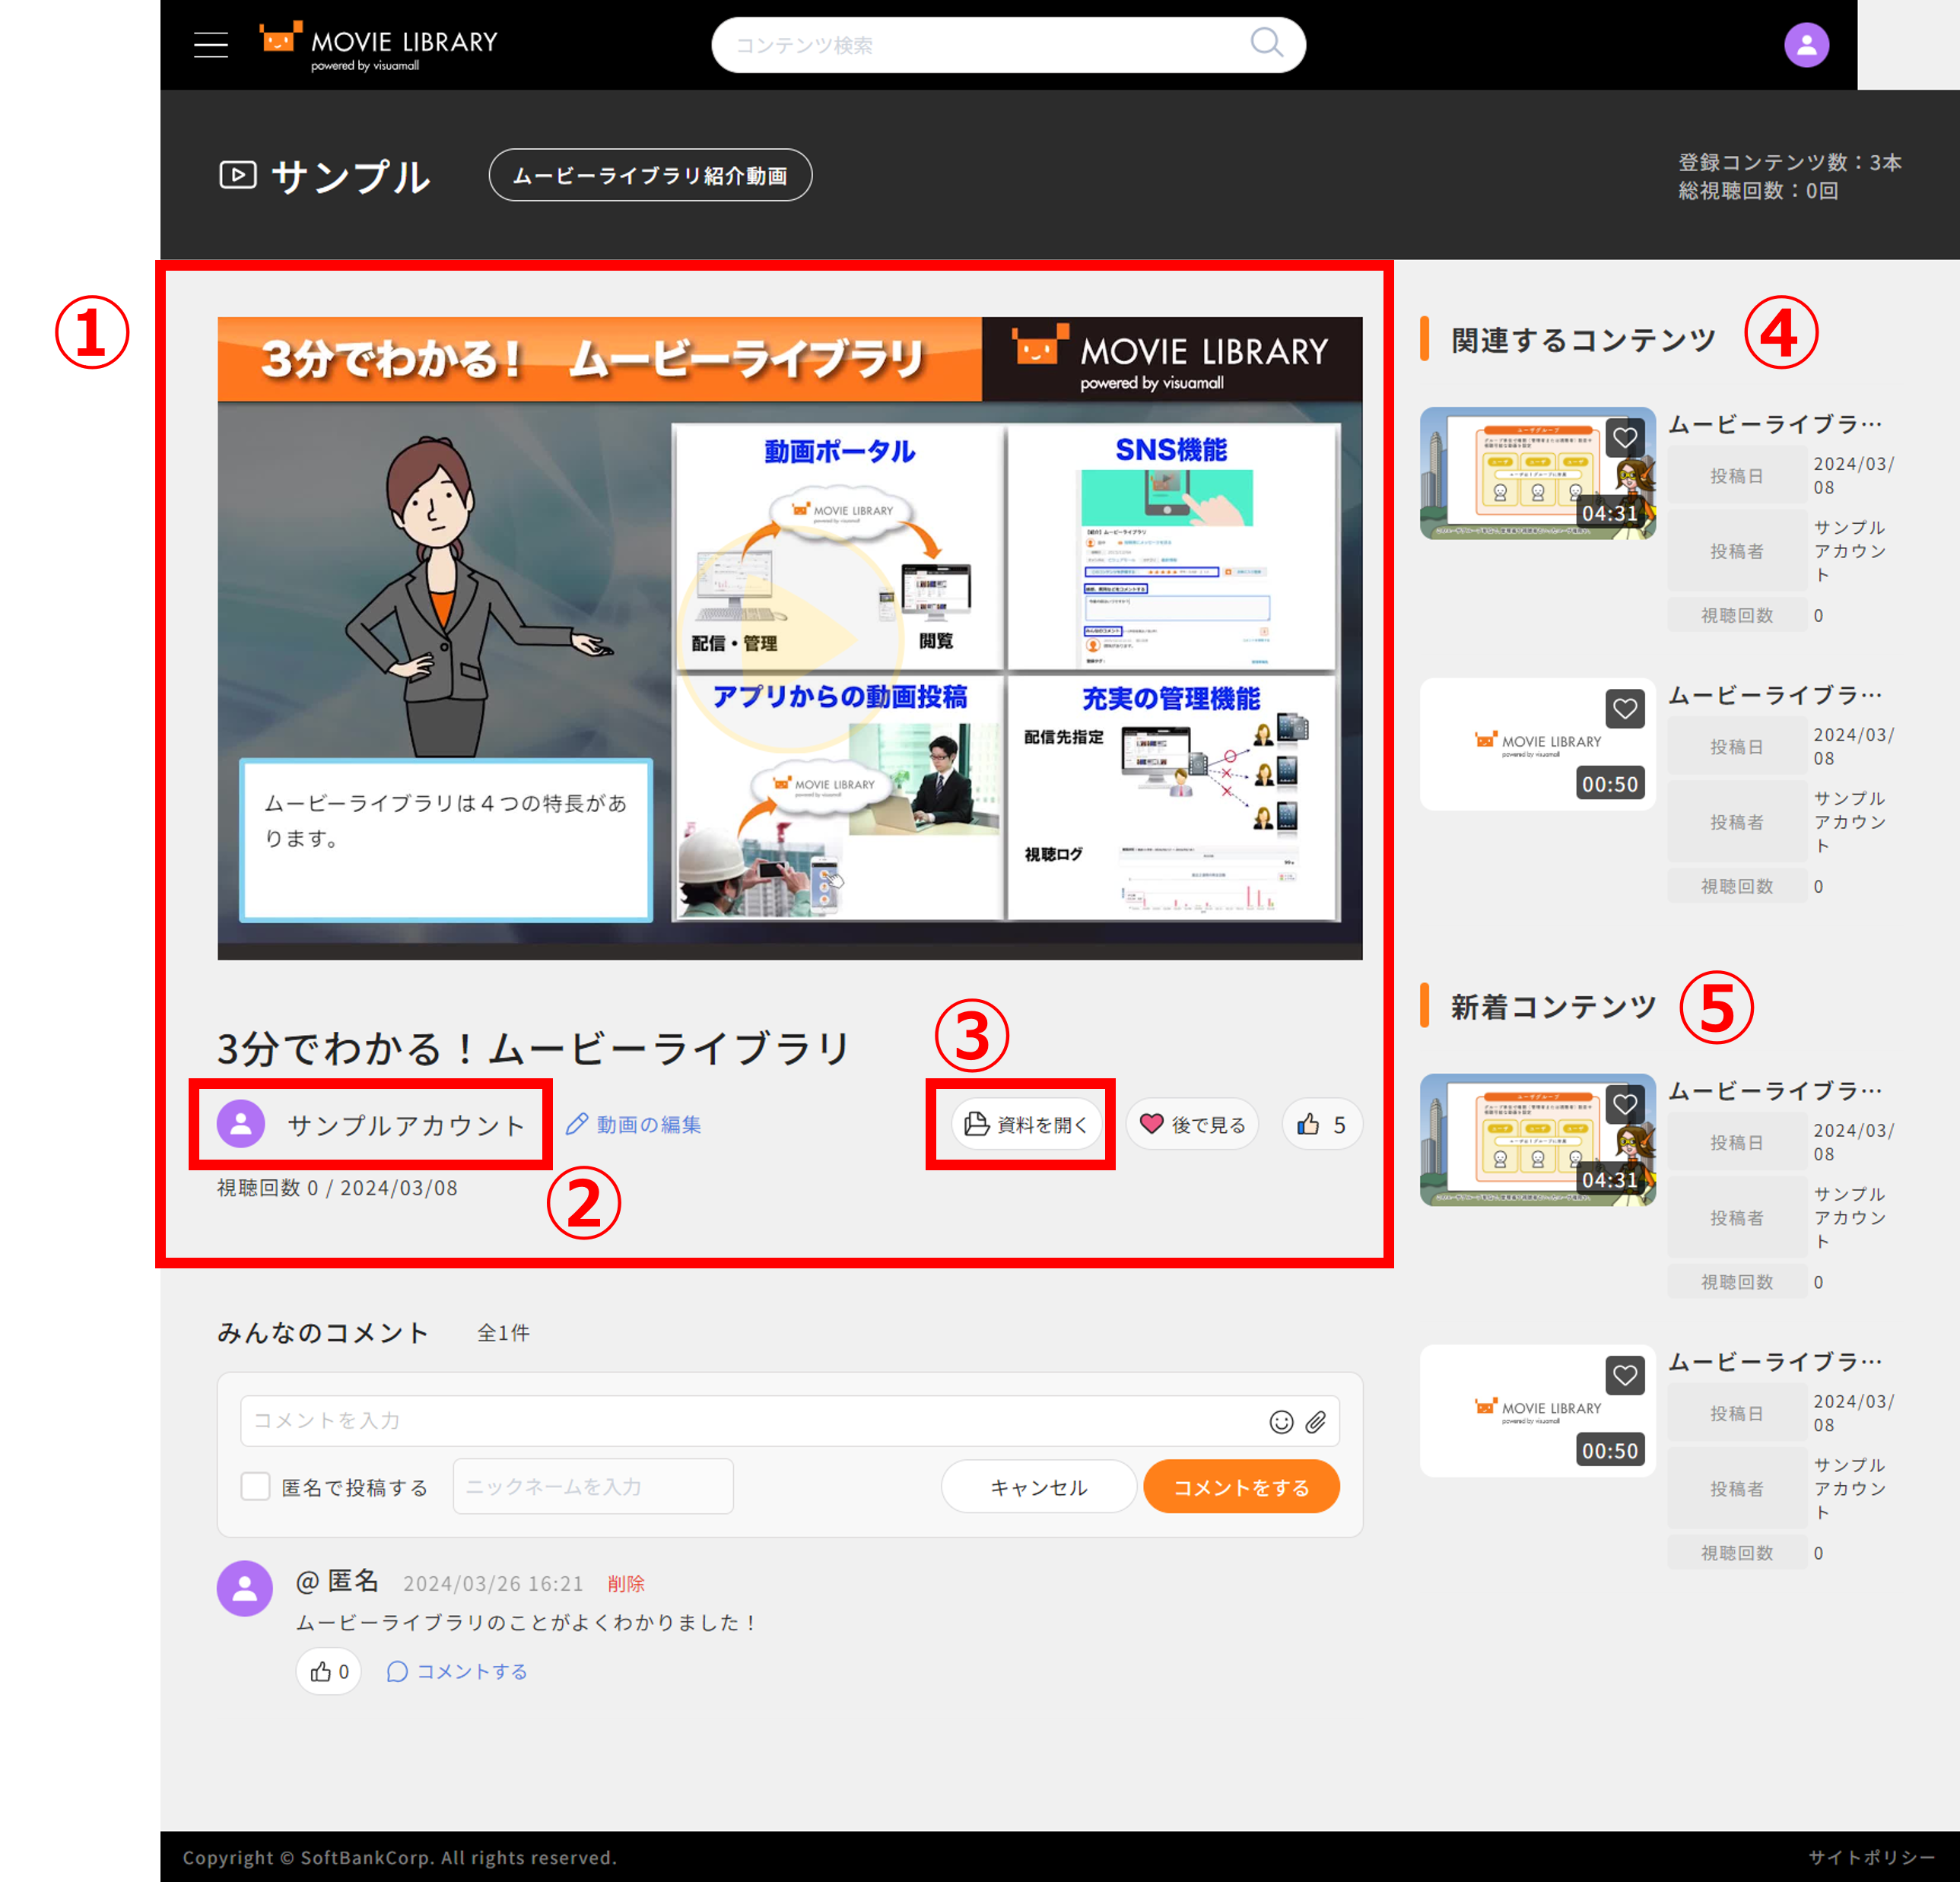
Task: Click the サンプルアカウント poster name
Action: pos(405,1124)
